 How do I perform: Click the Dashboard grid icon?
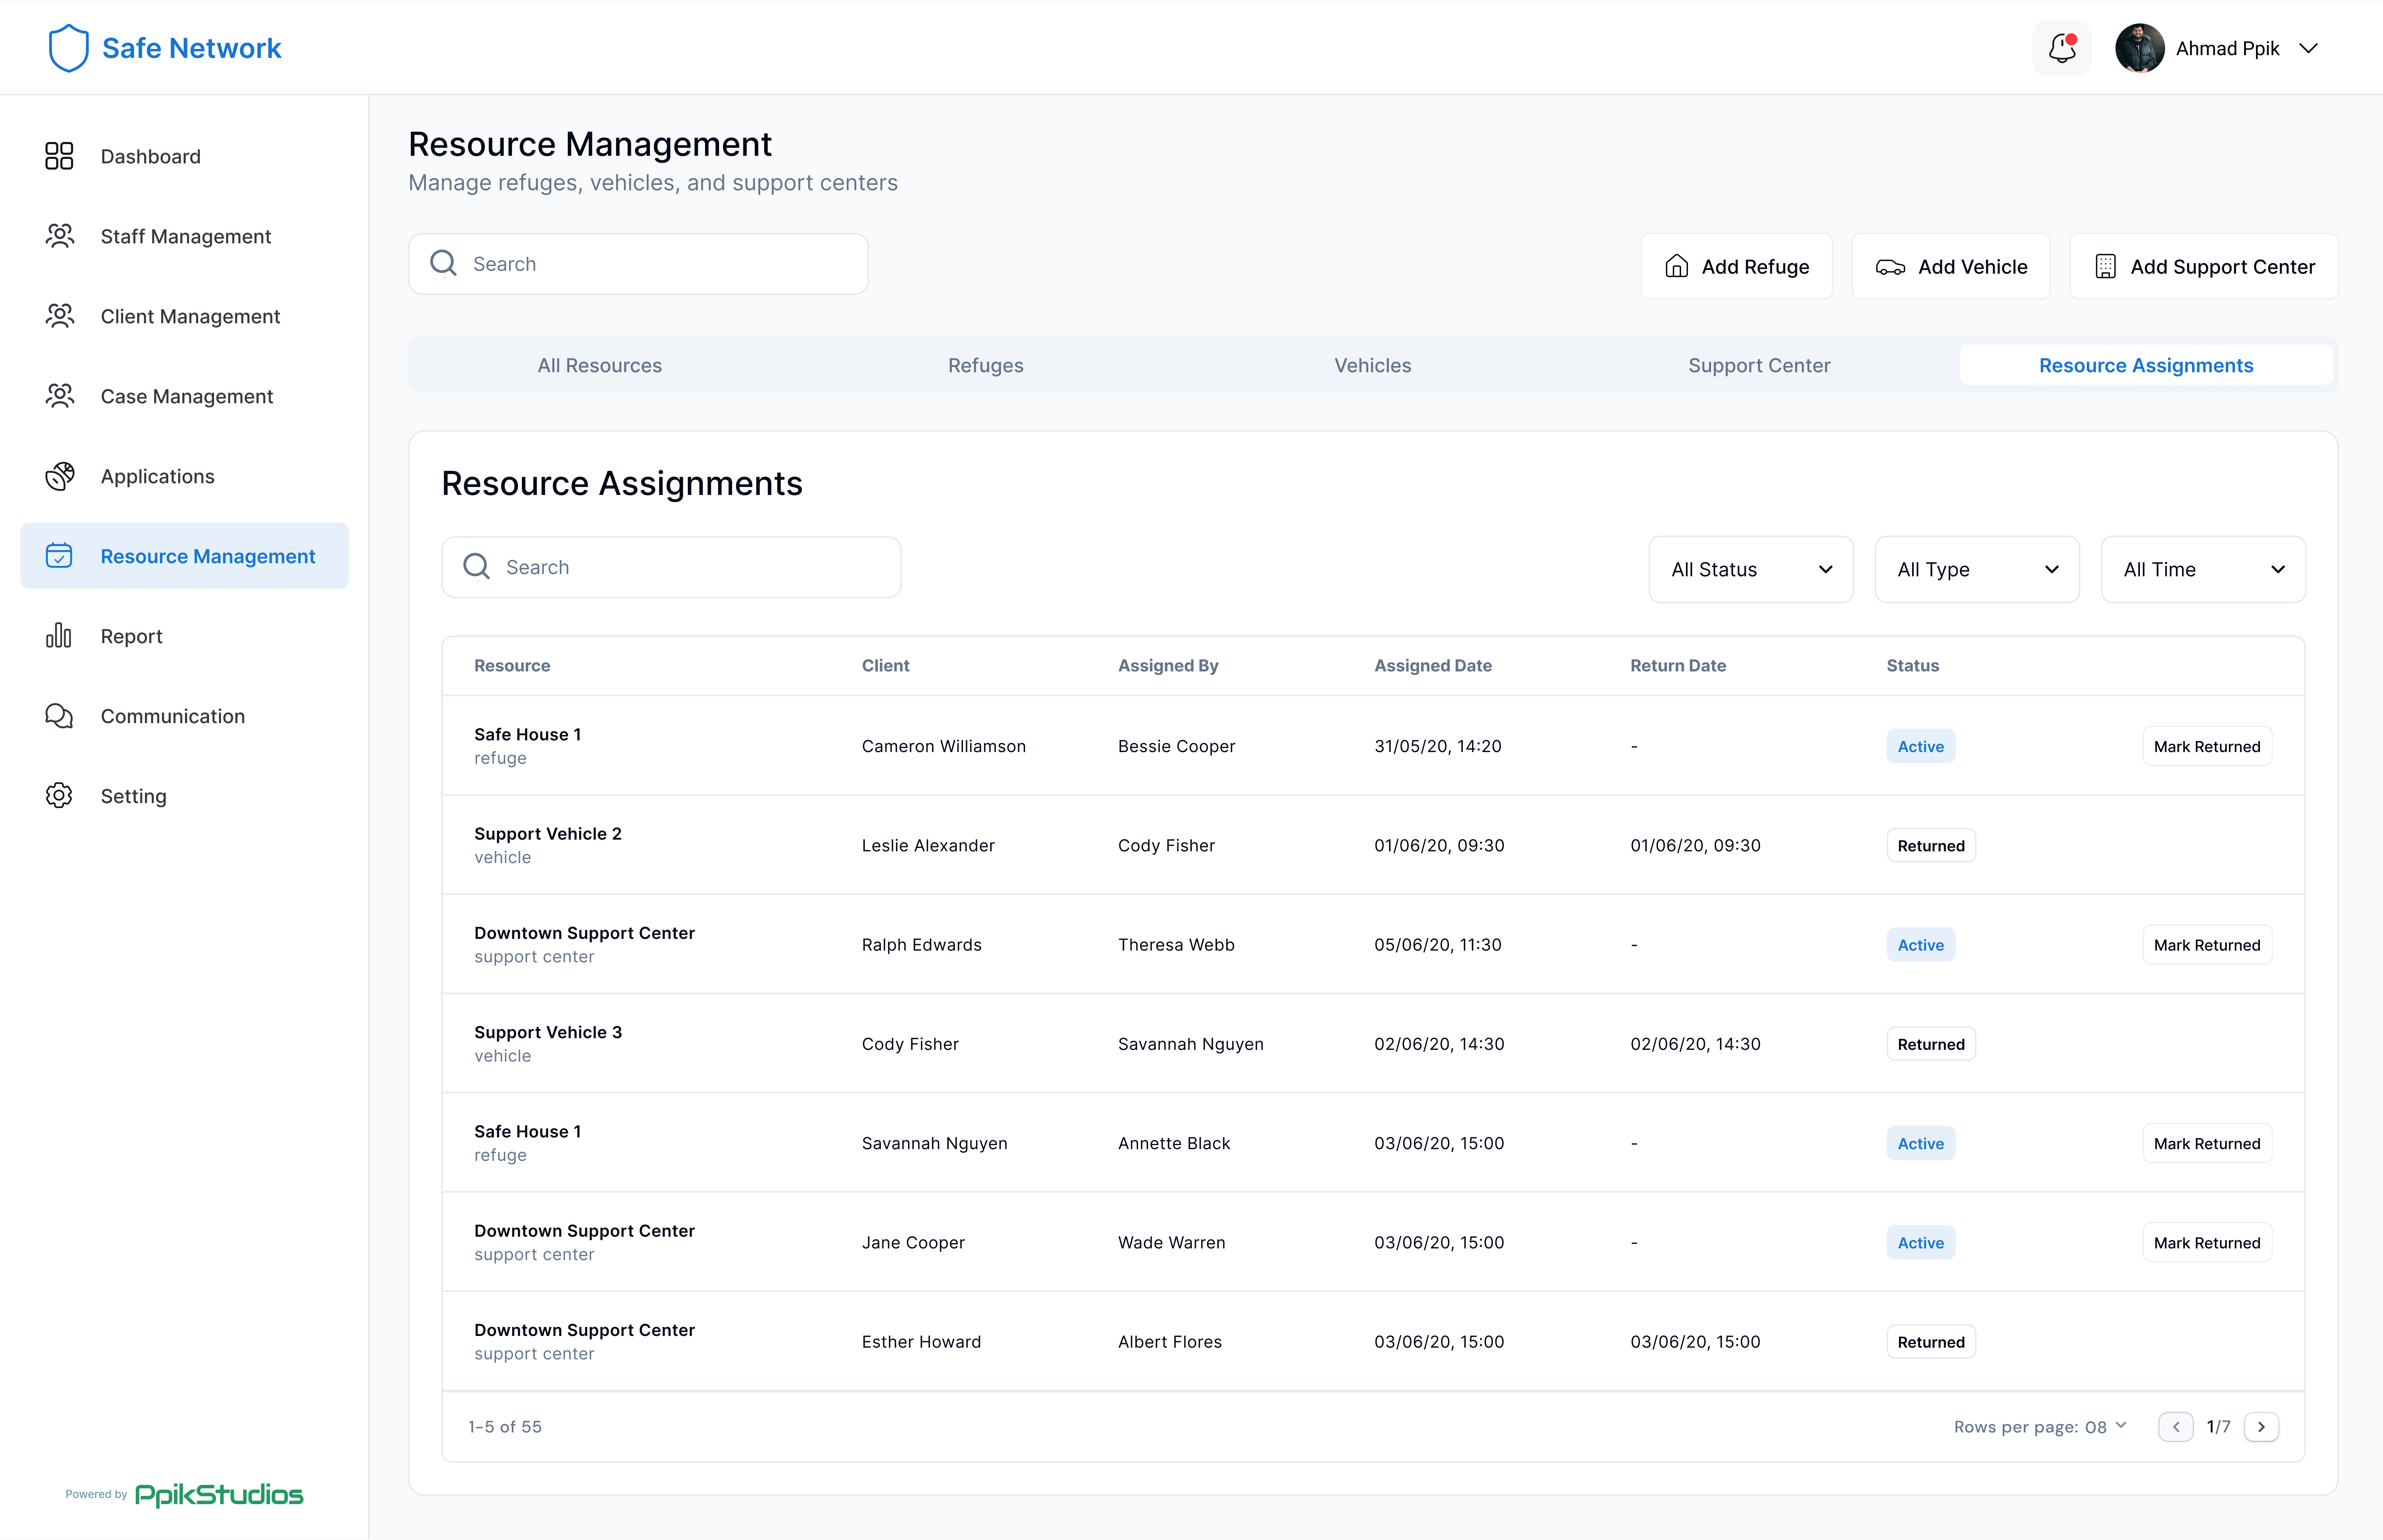pyautogui.click(x=59, y=156)
